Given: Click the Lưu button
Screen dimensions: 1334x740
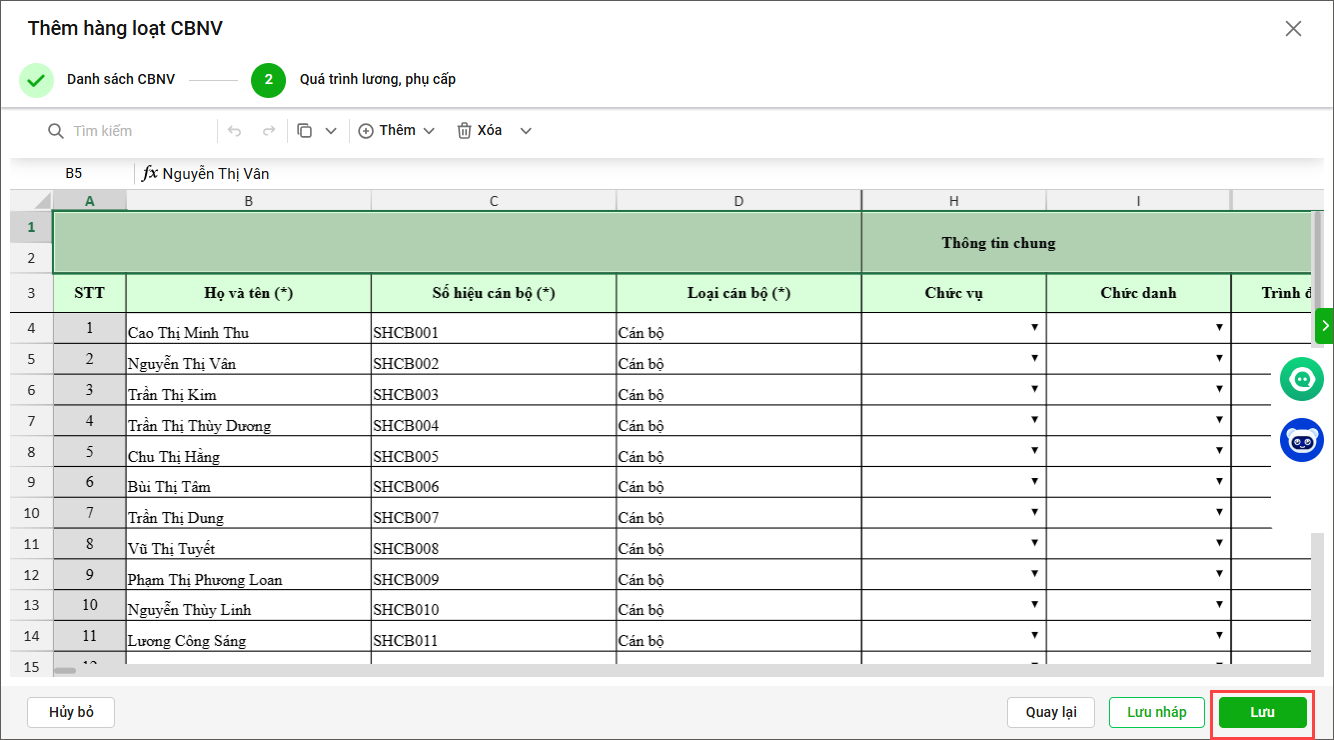Looking at the screenshot, I should 1262,712.
